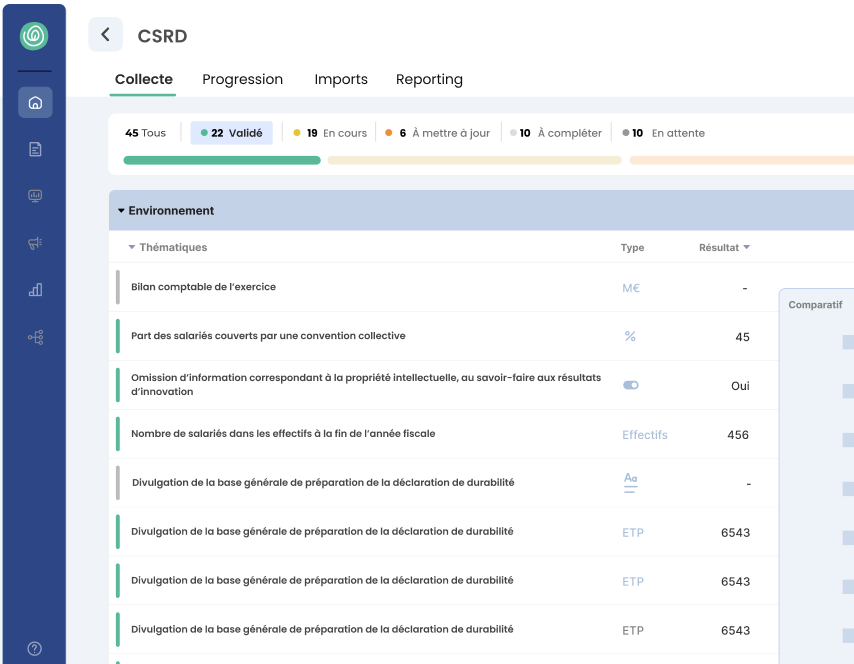Open help via the question mark icon

click(35, 648)
